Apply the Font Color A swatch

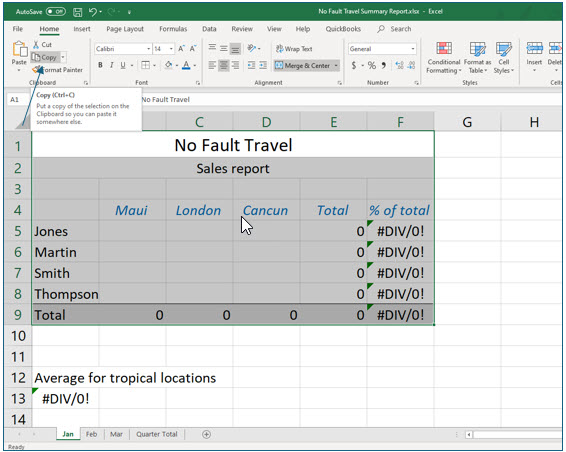pos(186,65)
